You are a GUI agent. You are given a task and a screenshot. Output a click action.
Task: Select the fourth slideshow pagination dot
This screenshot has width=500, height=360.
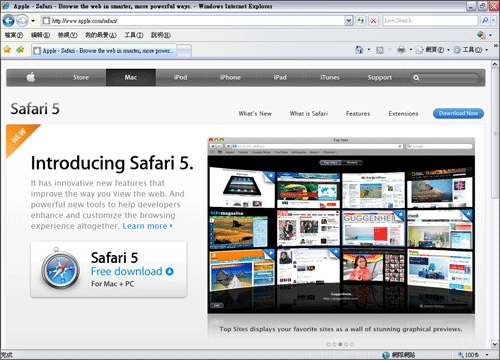[x=346, y=344]
